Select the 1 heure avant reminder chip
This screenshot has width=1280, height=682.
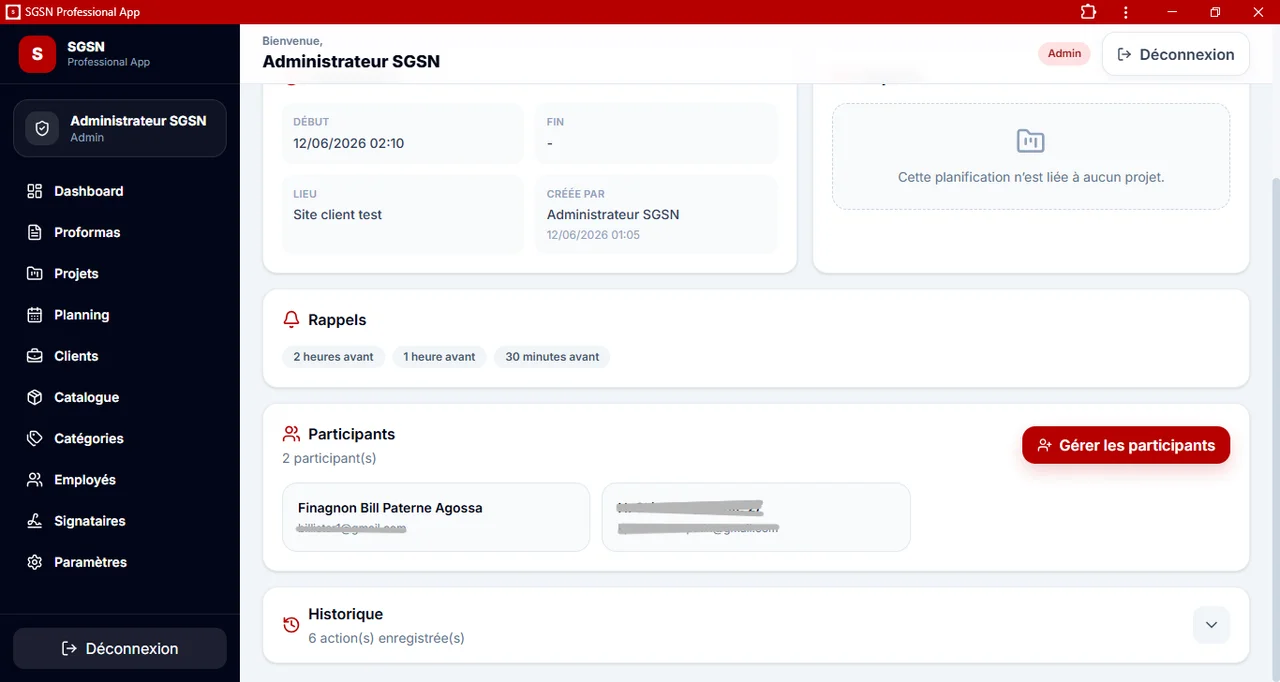click(x=439, y=357)
